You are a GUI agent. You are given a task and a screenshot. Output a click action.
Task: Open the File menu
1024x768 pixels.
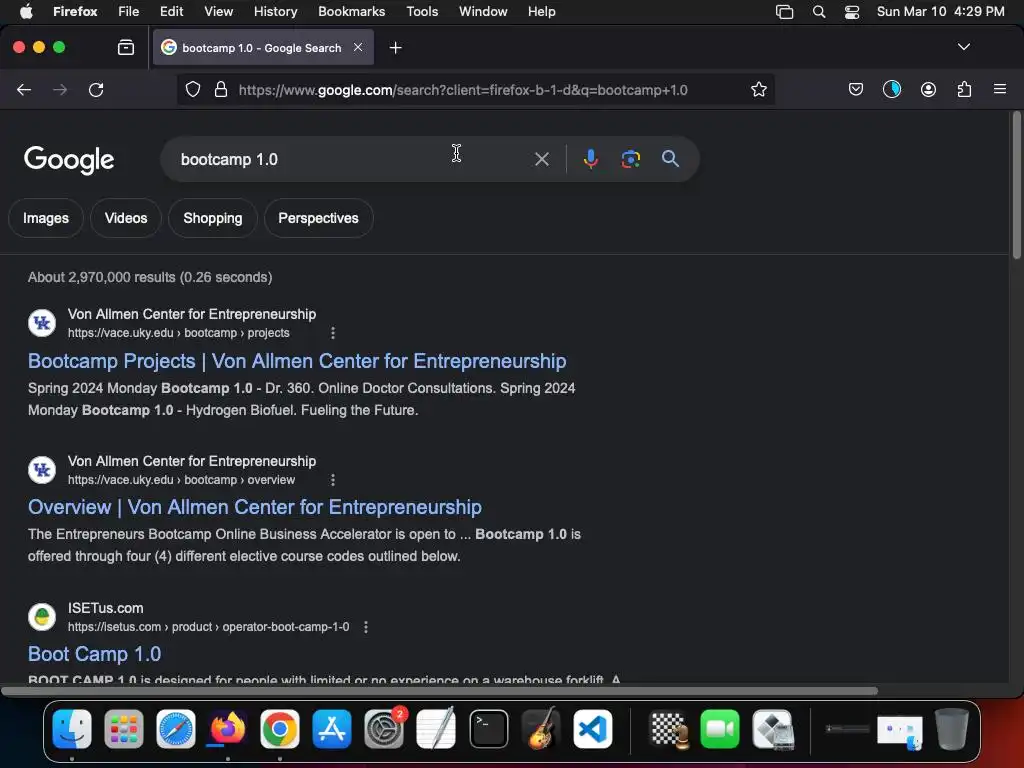tap(129, 11)
